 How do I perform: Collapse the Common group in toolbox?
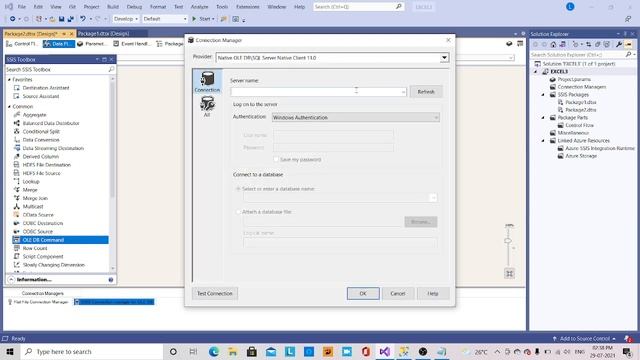[x=9, y=107]
